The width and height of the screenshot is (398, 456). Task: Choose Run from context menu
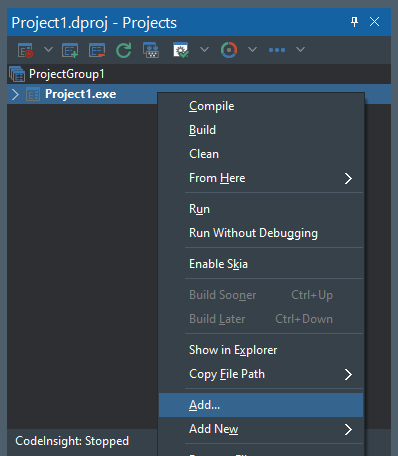pos(261,209)
